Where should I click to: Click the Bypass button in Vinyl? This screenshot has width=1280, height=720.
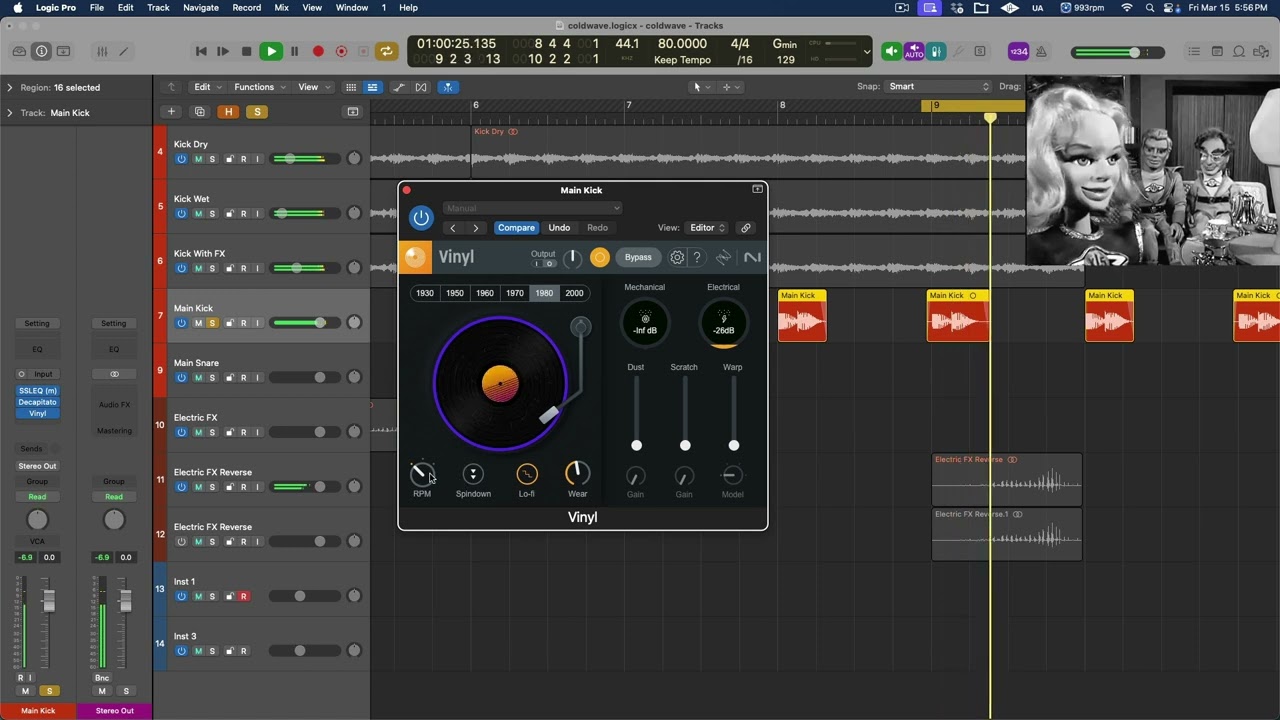click(x=638, y=257)
